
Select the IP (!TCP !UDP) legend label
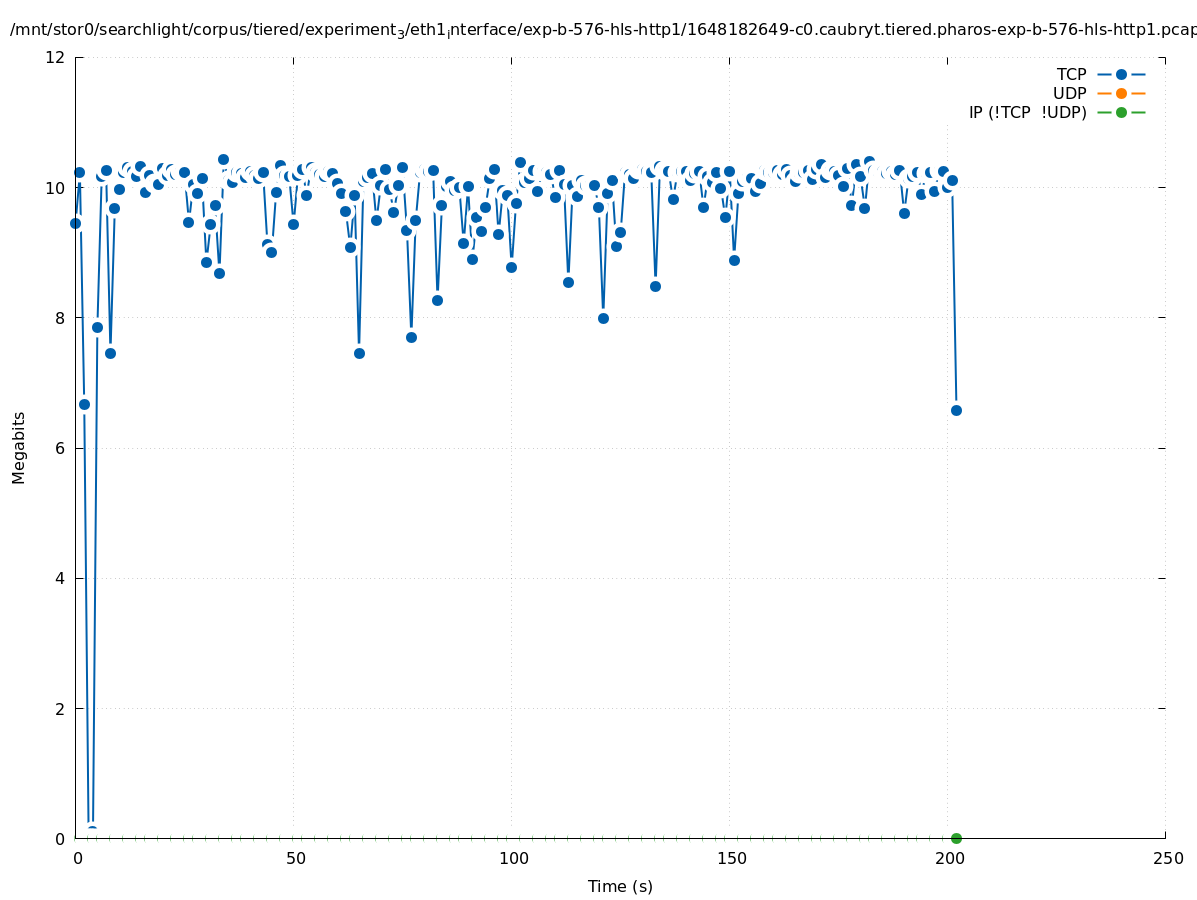(1027, 112)
